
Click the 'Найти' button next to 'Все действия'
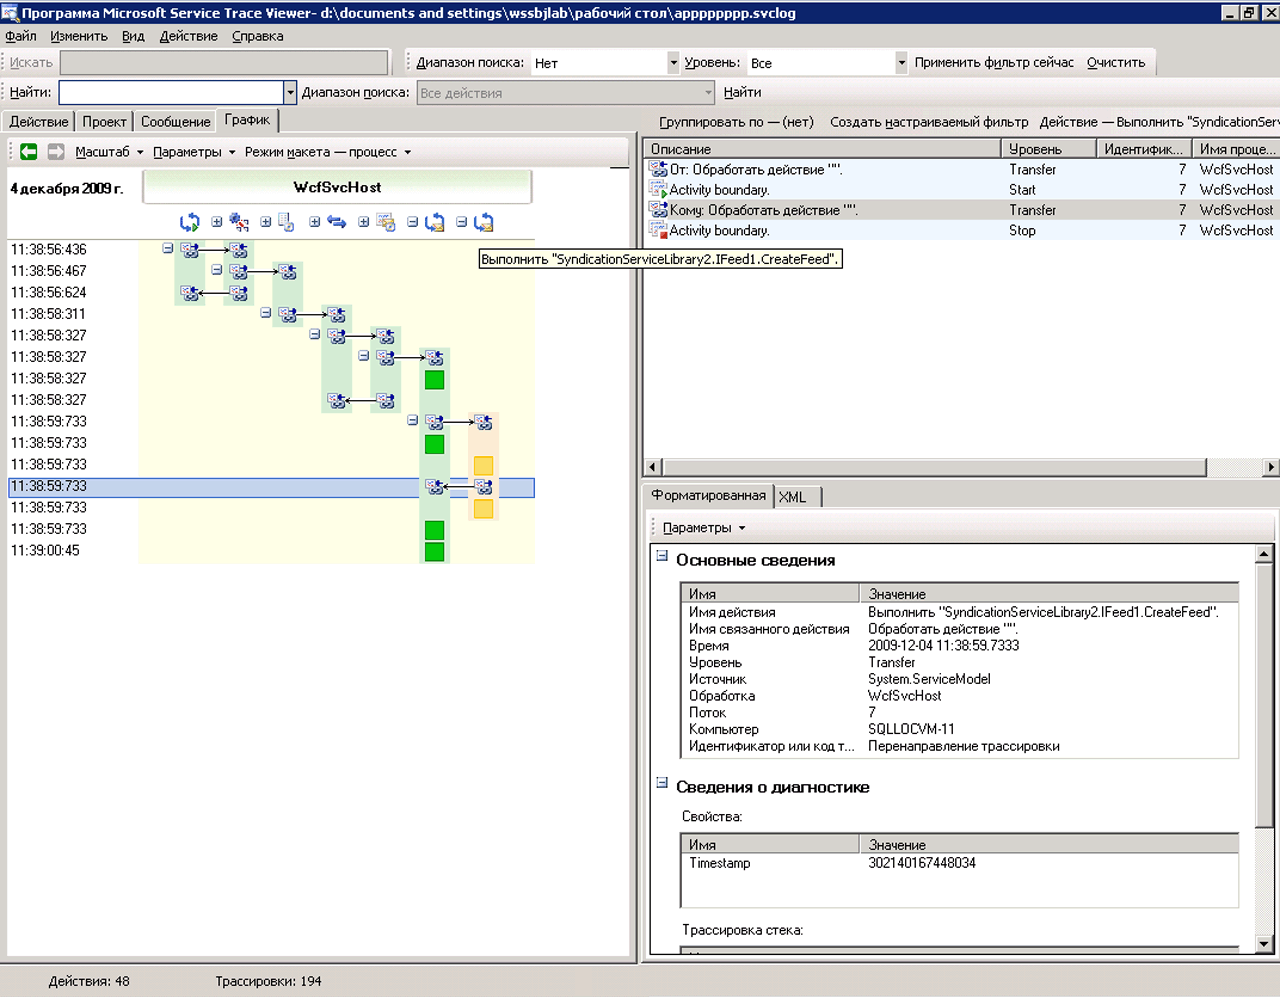pyautogui.click(x=743, y=92)
